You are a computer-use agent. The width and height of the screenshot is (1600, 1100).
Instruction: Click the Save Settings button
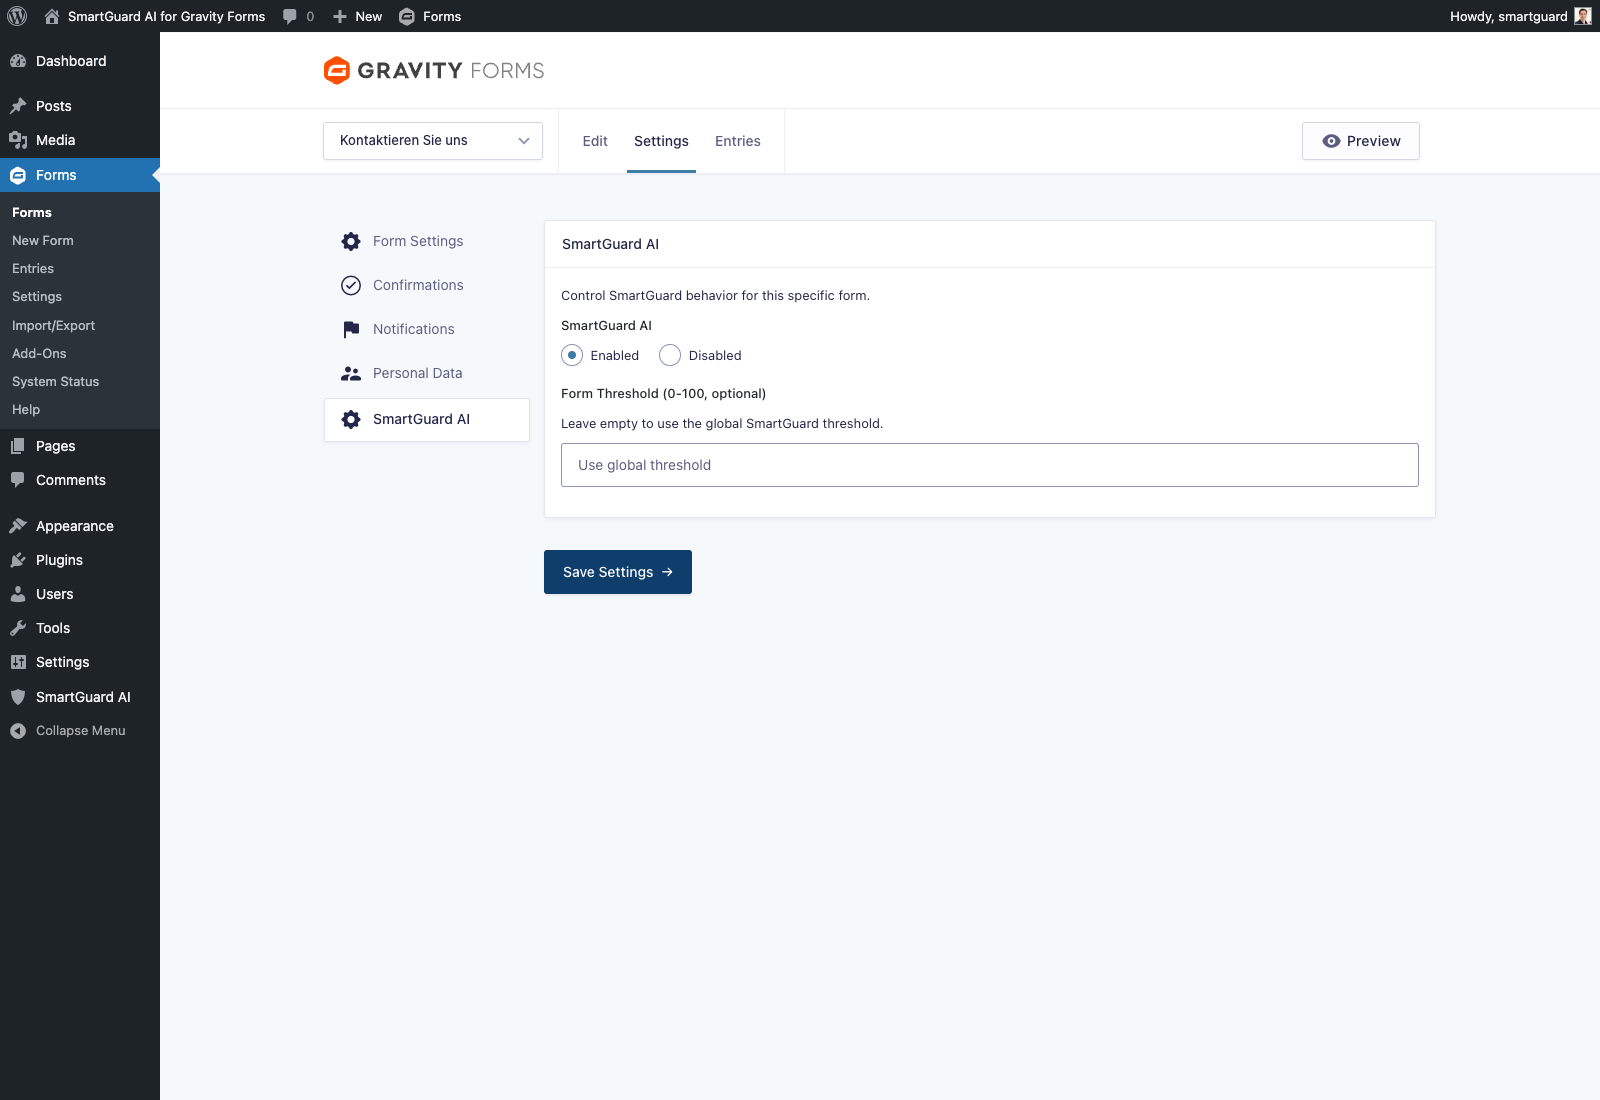618,572
